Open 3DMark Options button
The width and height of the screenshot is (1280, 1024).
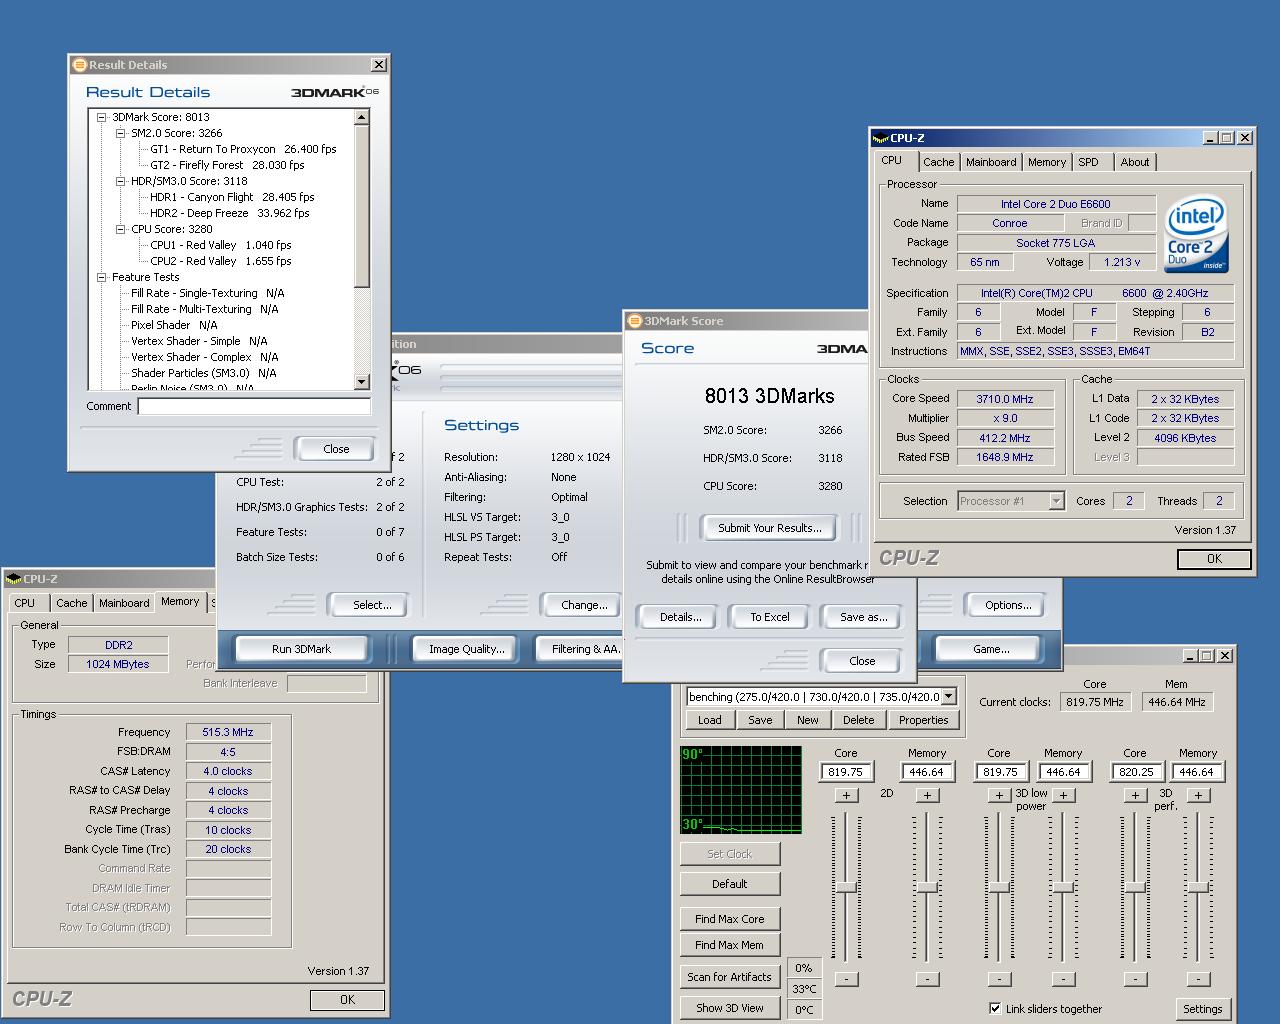coord(1008,605)
